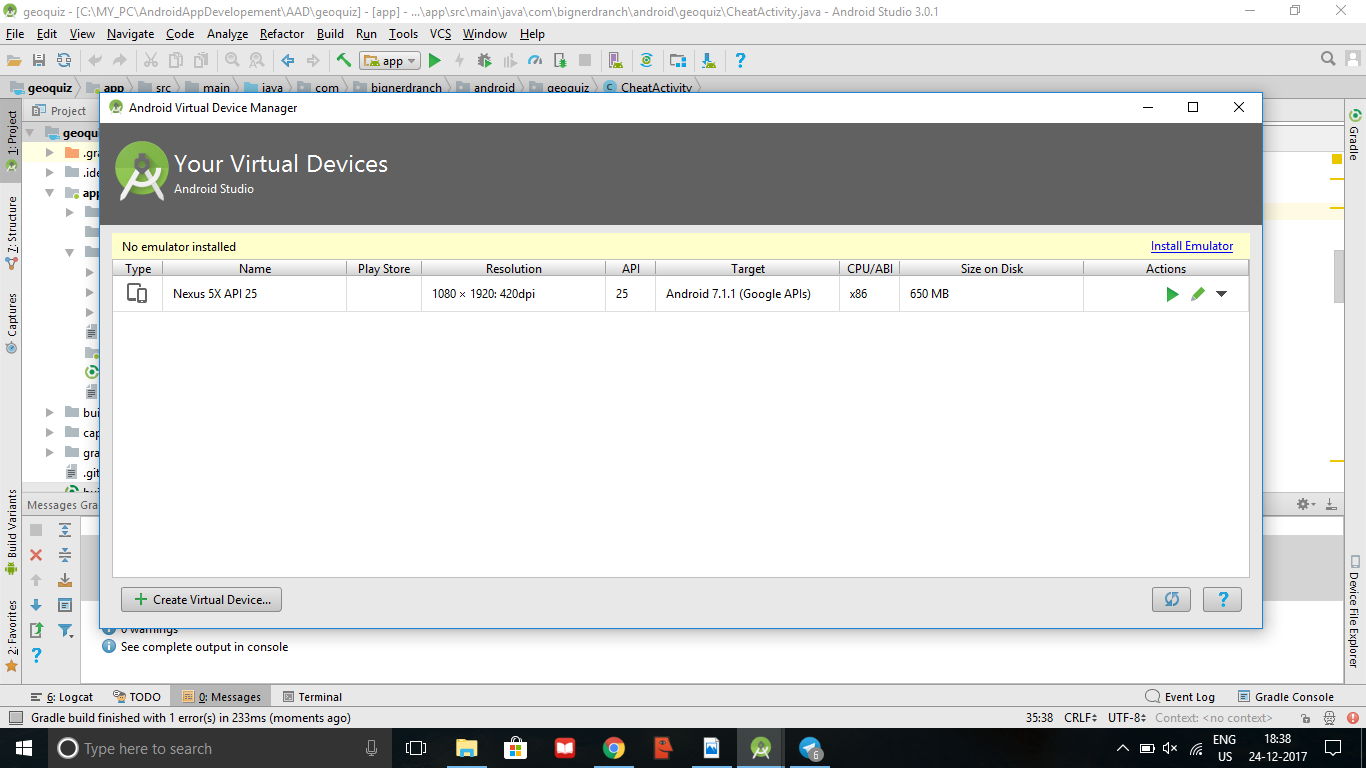Toggle the Captures tool window
The width and height of the screenshot is (1366, 768).
[12, 322]
